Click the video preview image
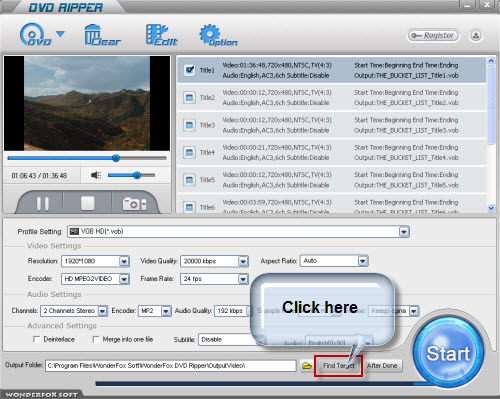This screenshot has width=500, height=399. pos(87,103)
